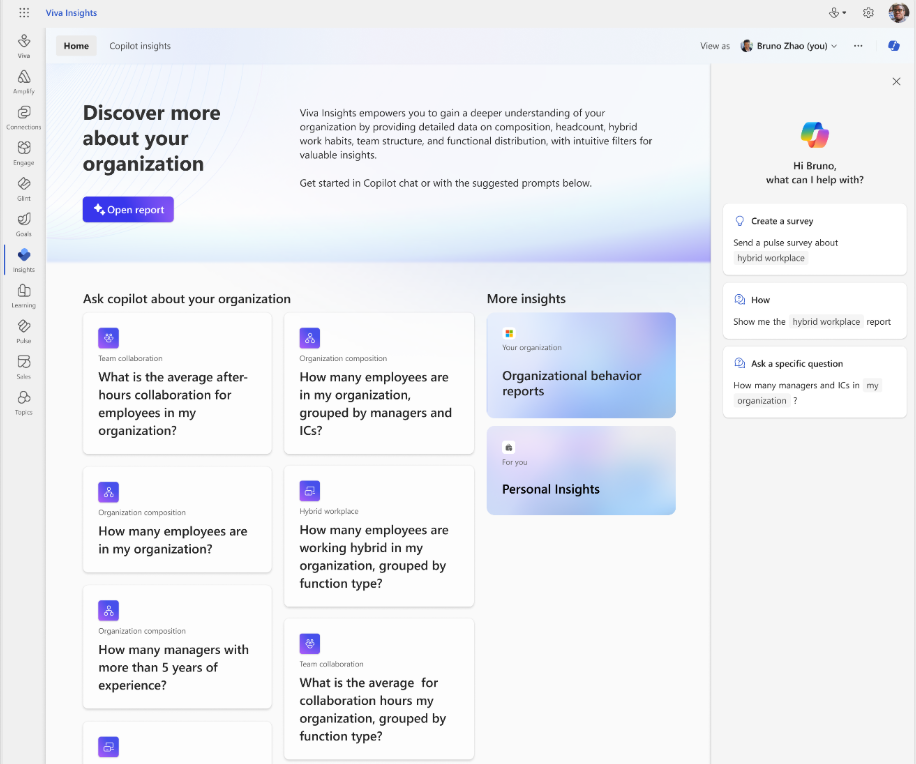The height and width of the screenshot is (764, 916).
Task: Select the Create a survey prompt card
Action: (814, 239)
